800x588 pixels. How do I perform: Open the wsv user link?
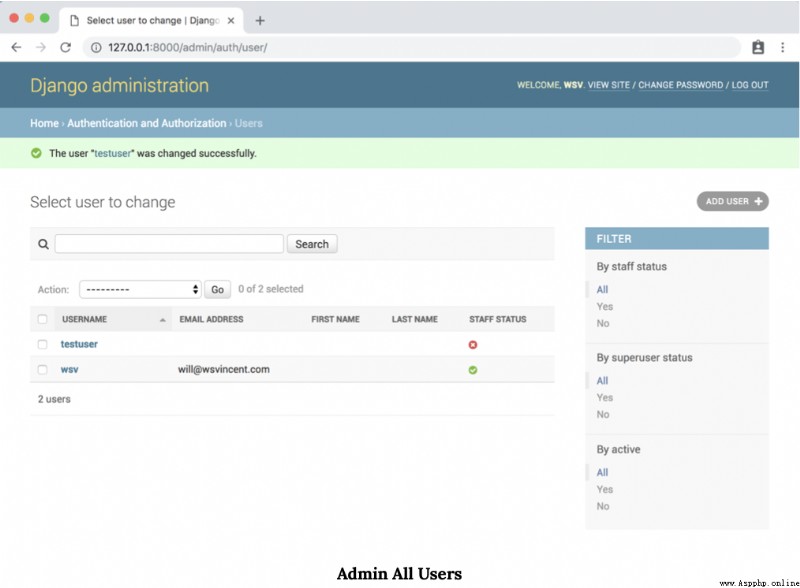69,370
